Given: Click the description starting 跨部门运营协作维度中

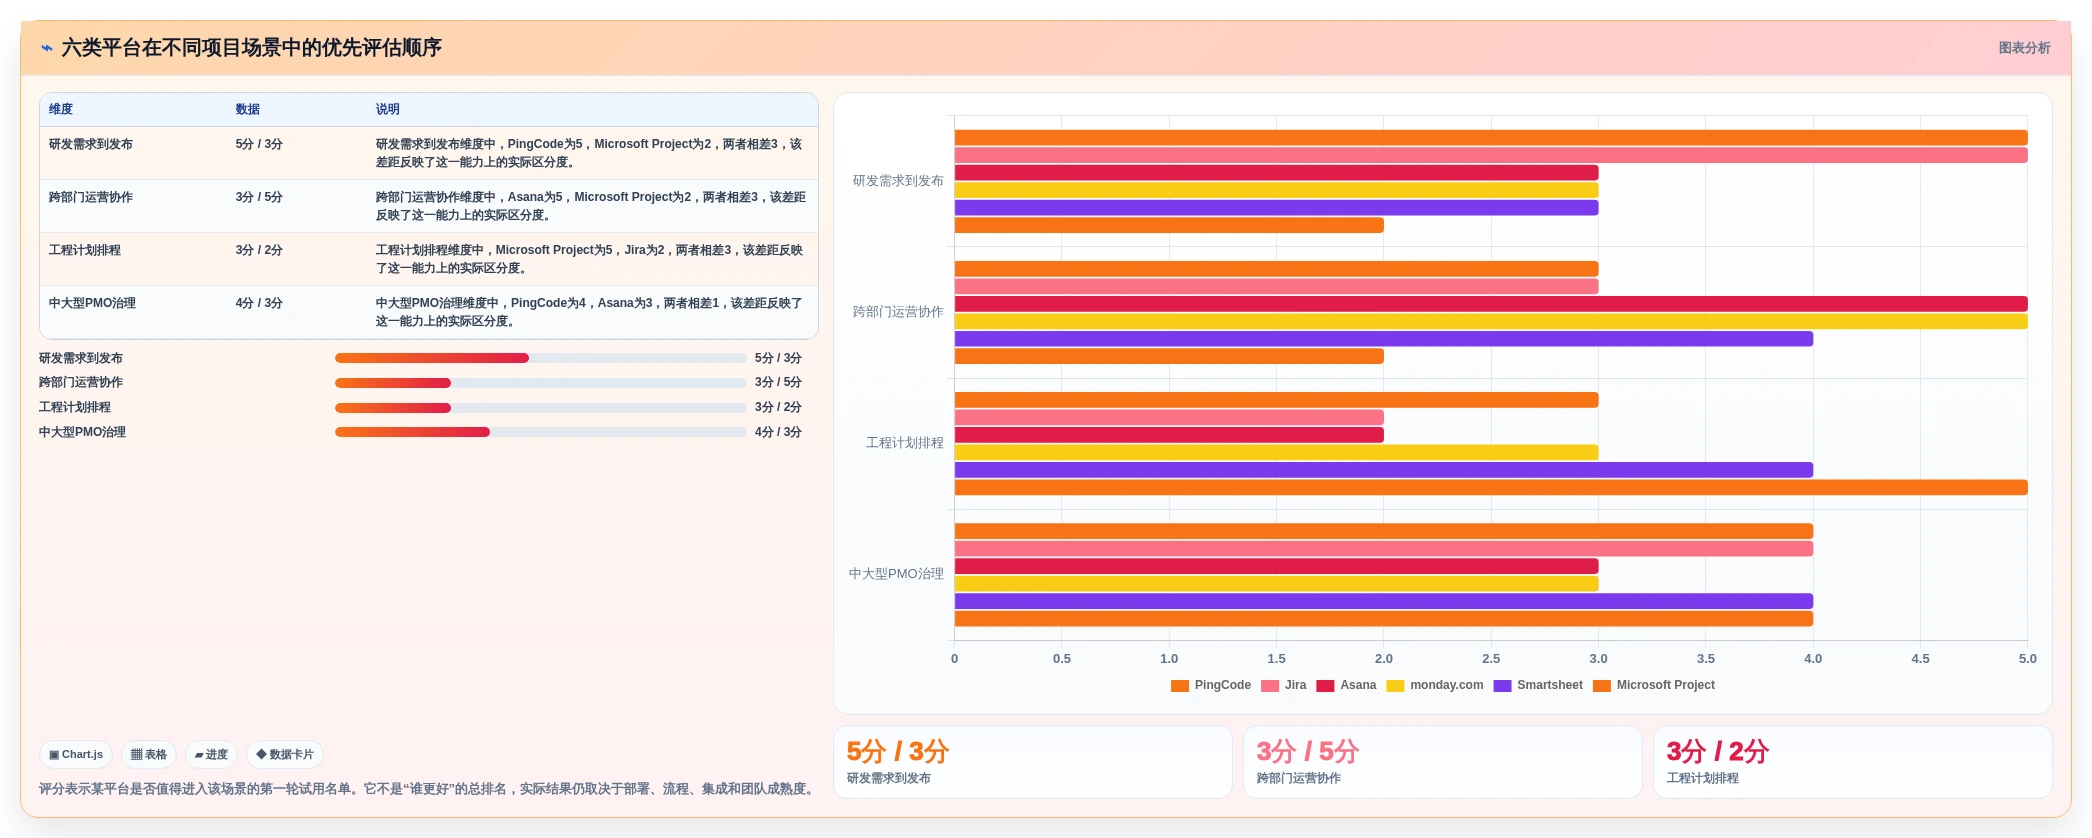Looking at the screenshot, I should click(590, 206).
